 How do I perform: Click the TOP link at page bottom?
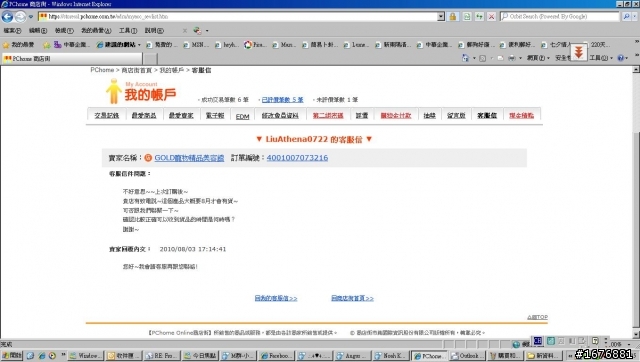point(538,317)
